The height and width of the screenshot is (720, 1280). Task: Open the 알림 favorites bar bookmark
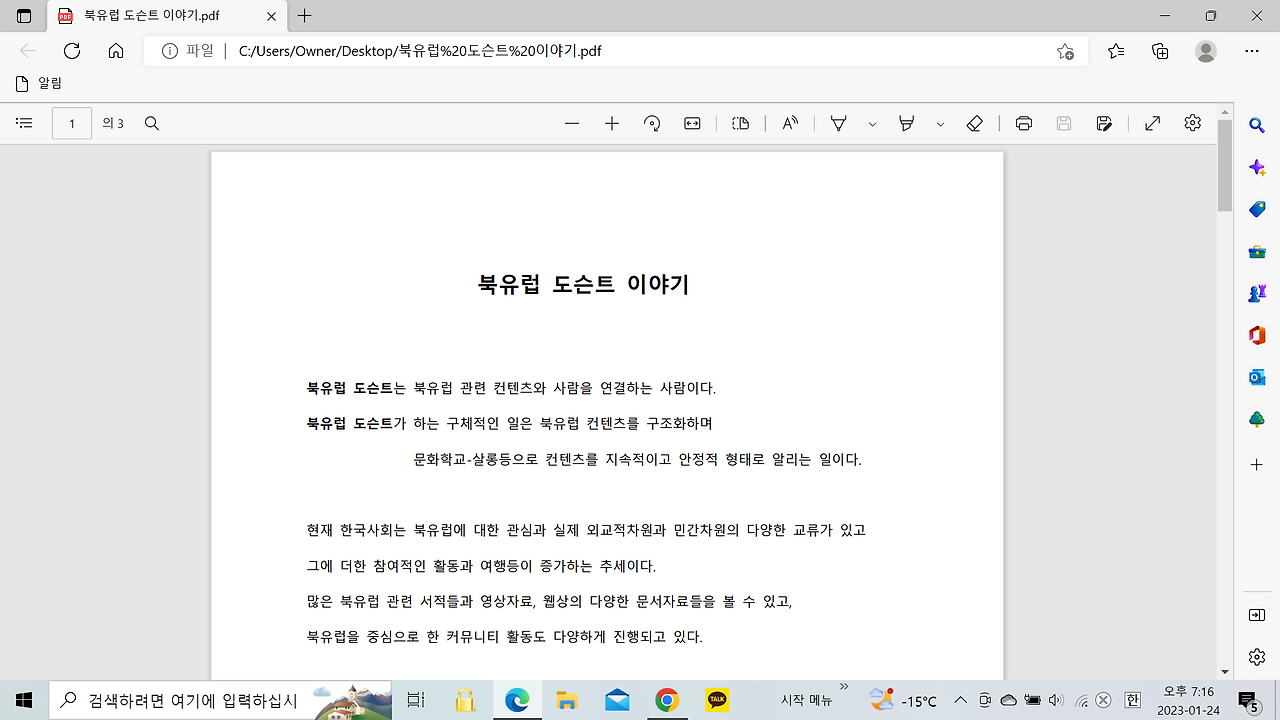click(x=38, y=83)
